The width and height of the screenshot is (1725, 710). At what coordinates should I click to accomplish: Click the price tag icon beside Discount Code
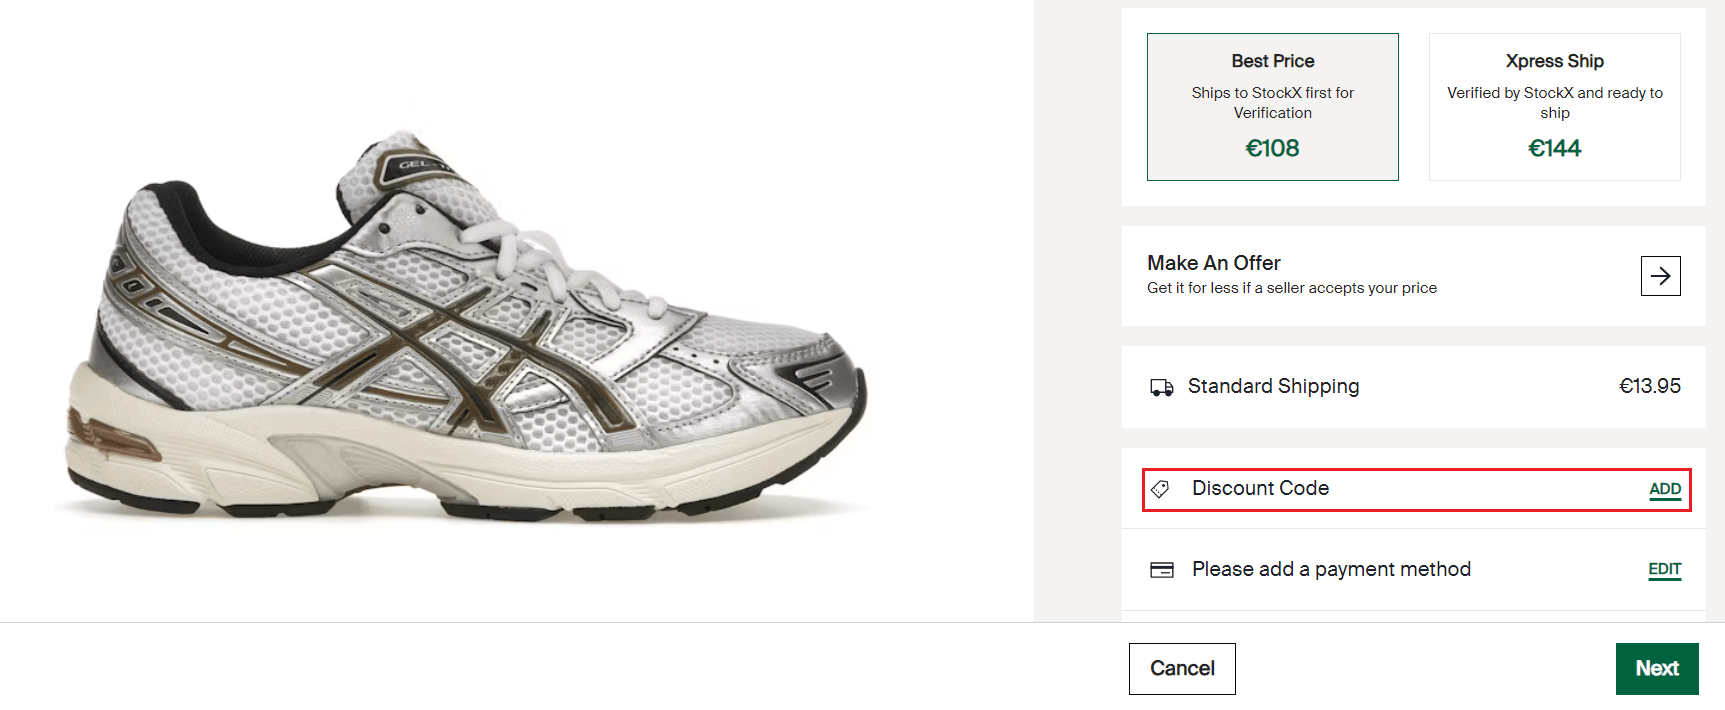(x=1161, y=489)
